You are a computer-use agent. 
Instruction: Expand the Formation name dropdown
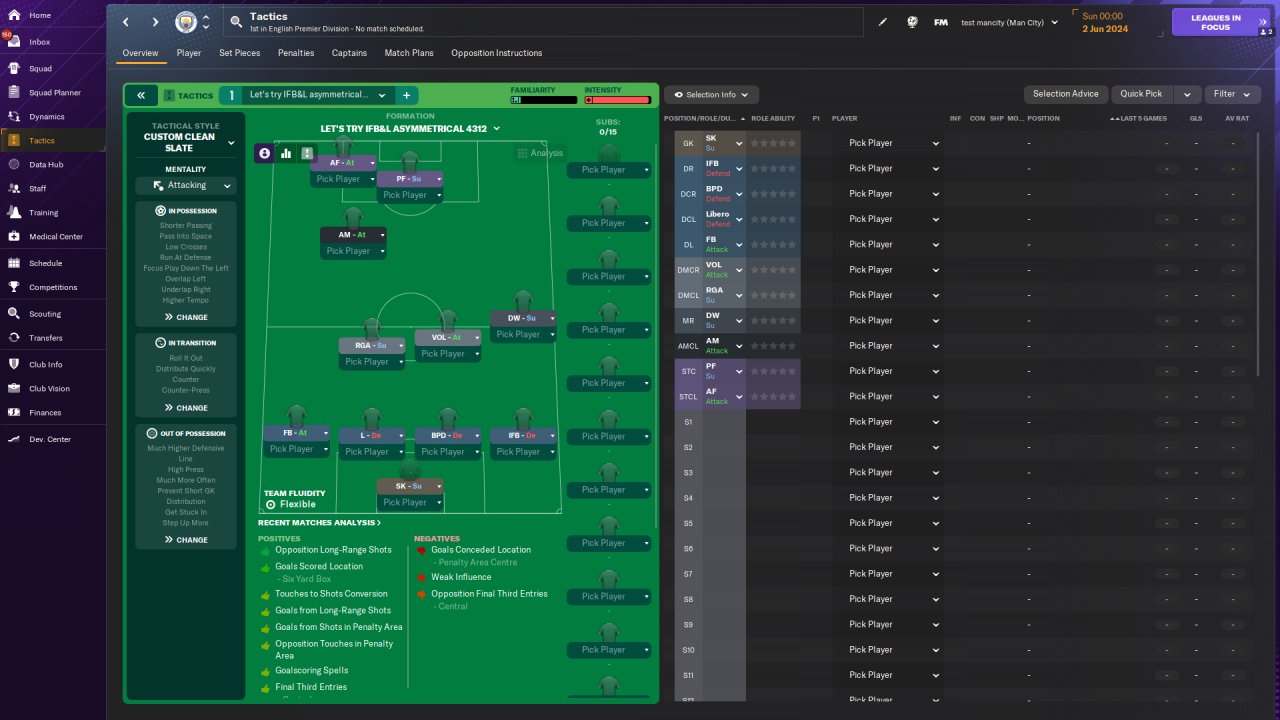(x=497, y=129)
